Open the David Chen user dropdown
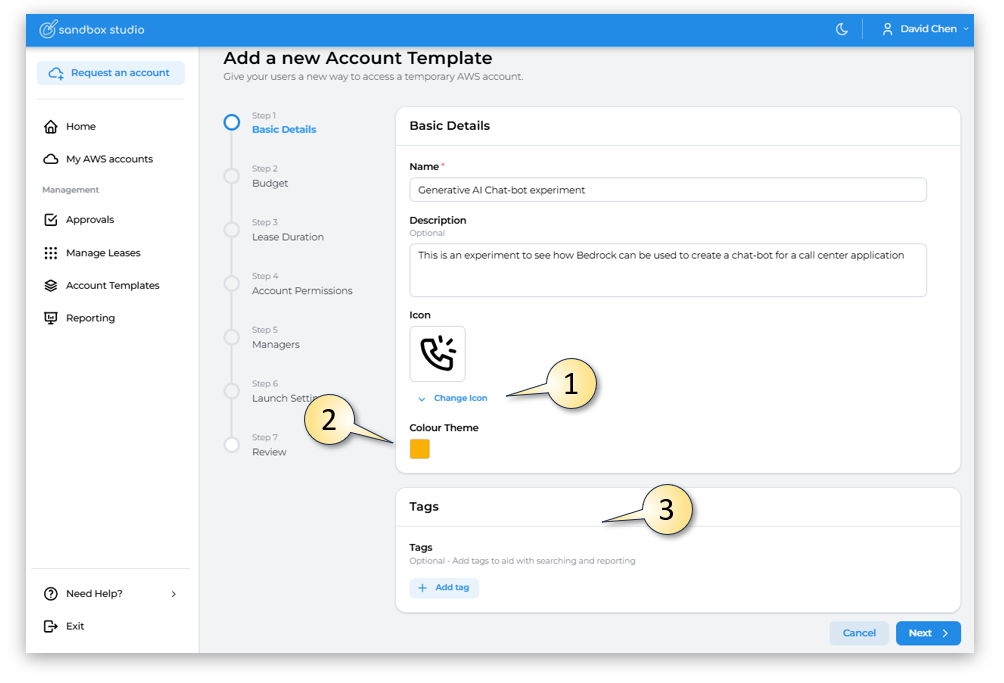This screenshot has height=683, width=1004. [926, 30]
